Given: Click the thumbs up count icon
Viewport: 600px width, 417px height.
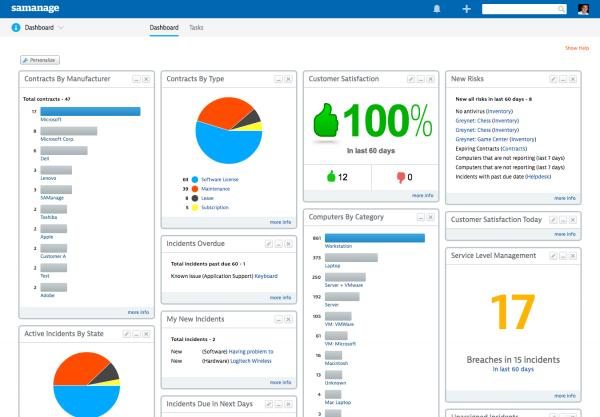Looking at the screenshot, I should [x=331, y=178].
